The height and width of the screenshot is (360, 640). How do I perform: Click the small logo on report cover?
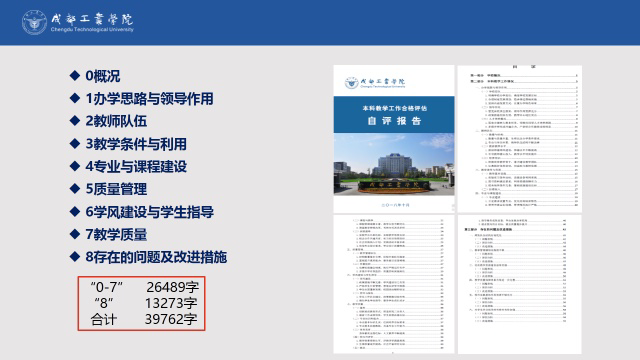[x=351, y=83]
